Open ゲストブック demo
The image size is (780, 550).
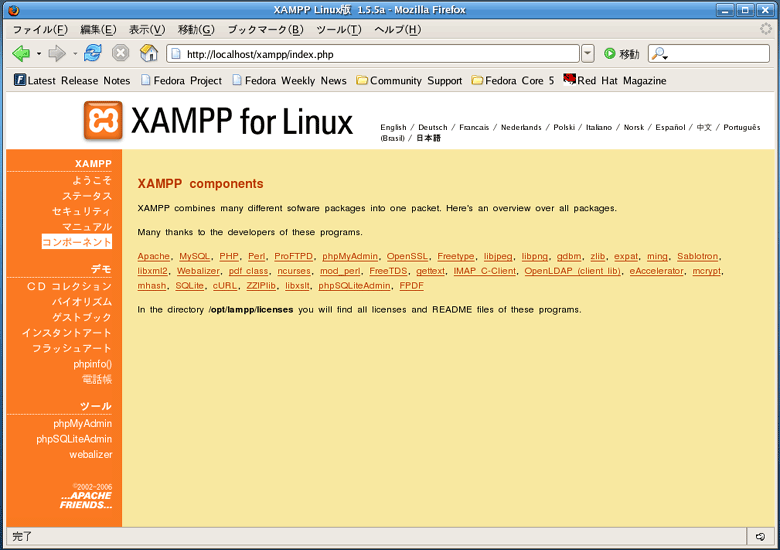click(82, 317)
